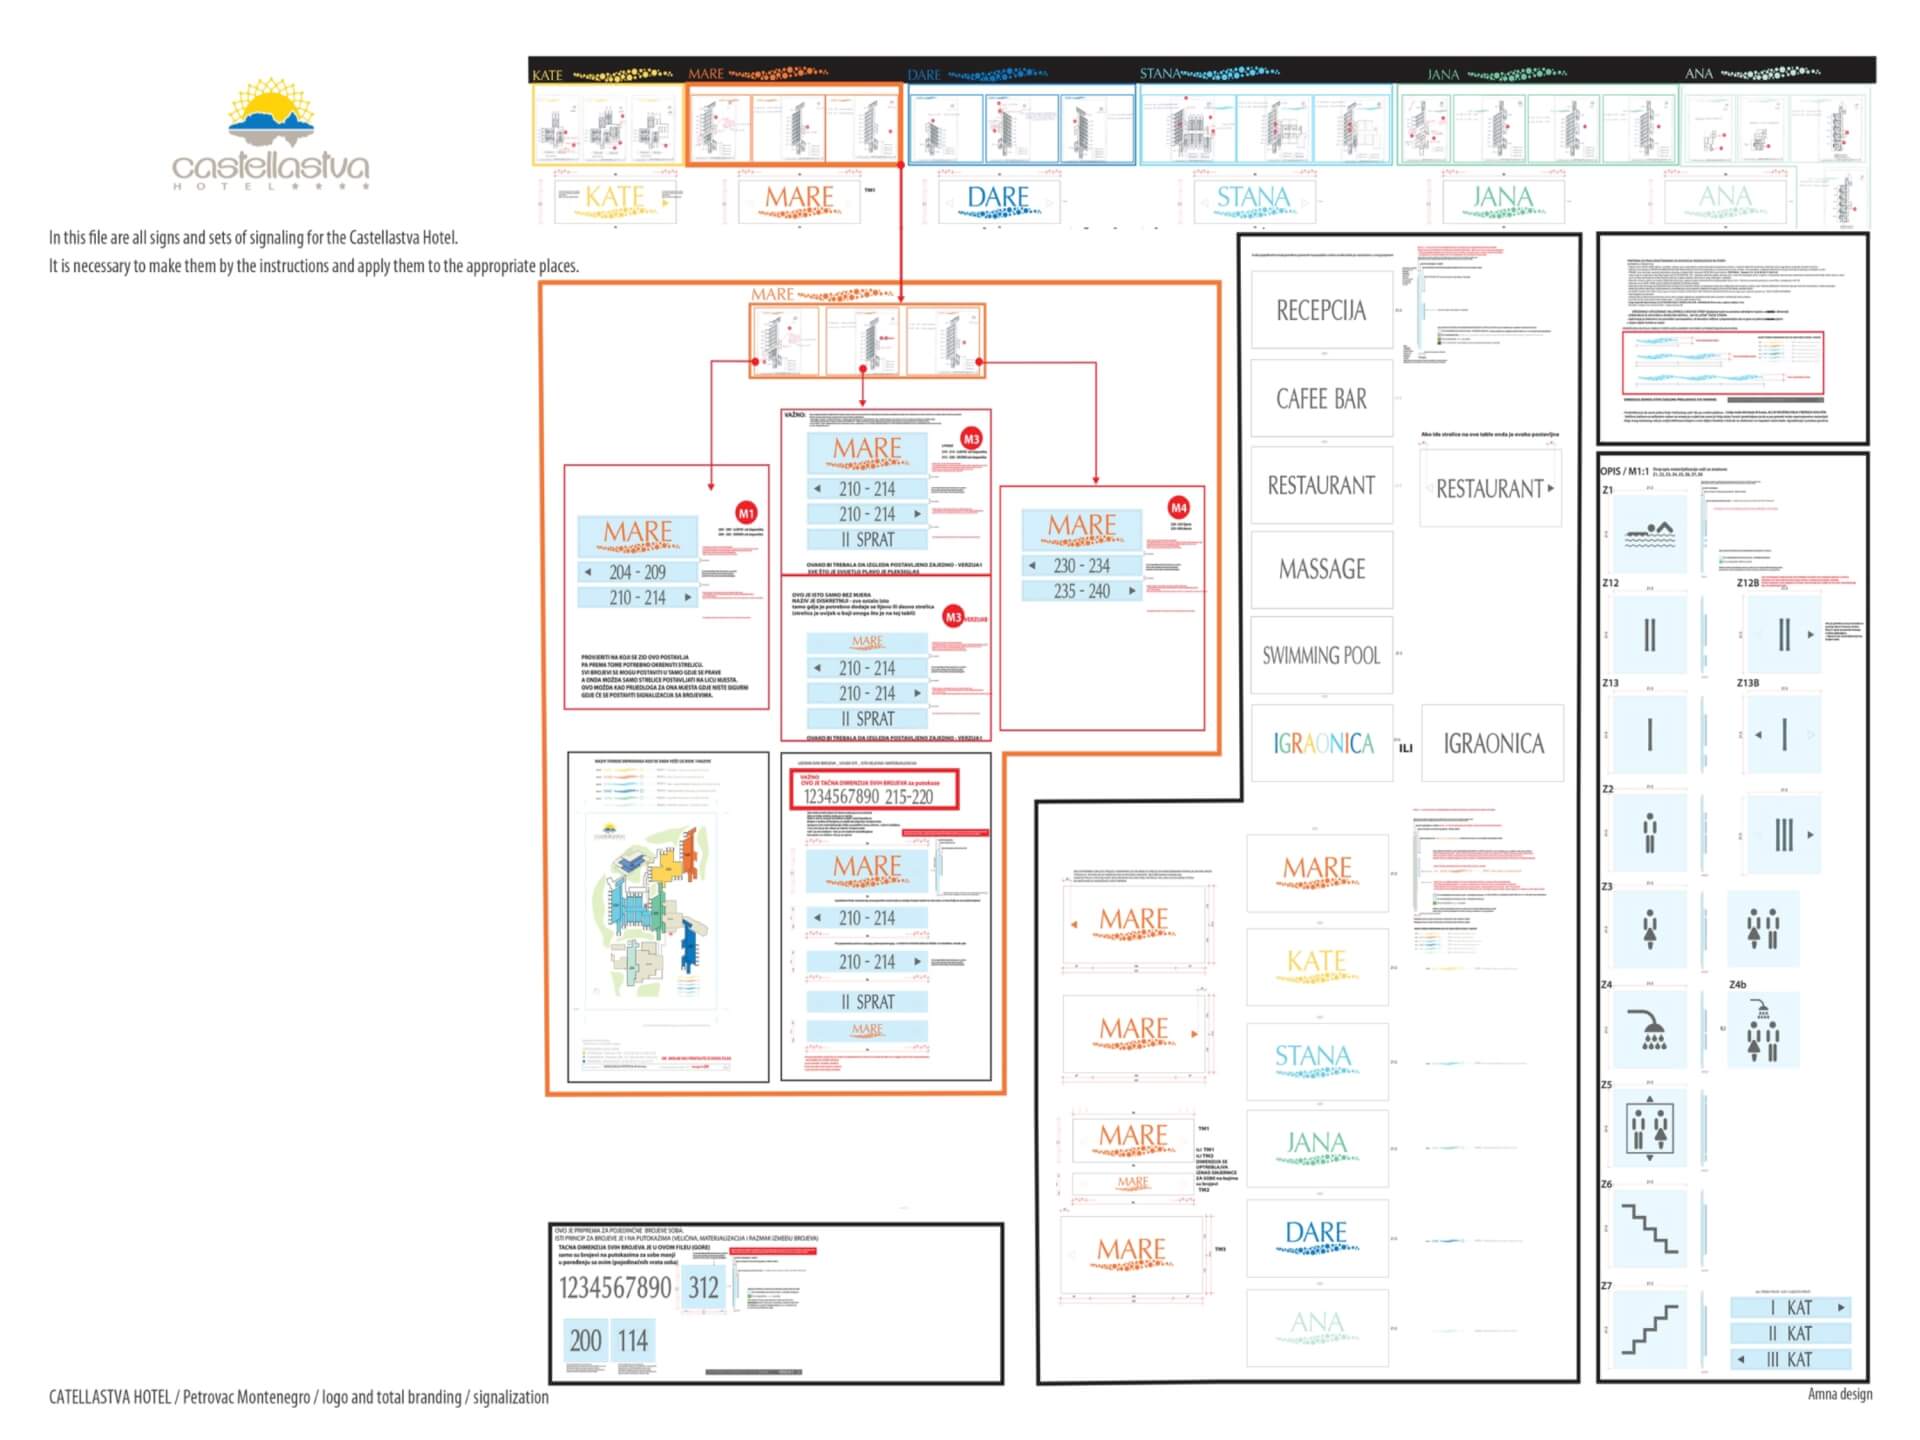This screenshot has height=1440, width=1920.
Task: Click the SWIMMING POOL sign
Action: coord(1321,655)
